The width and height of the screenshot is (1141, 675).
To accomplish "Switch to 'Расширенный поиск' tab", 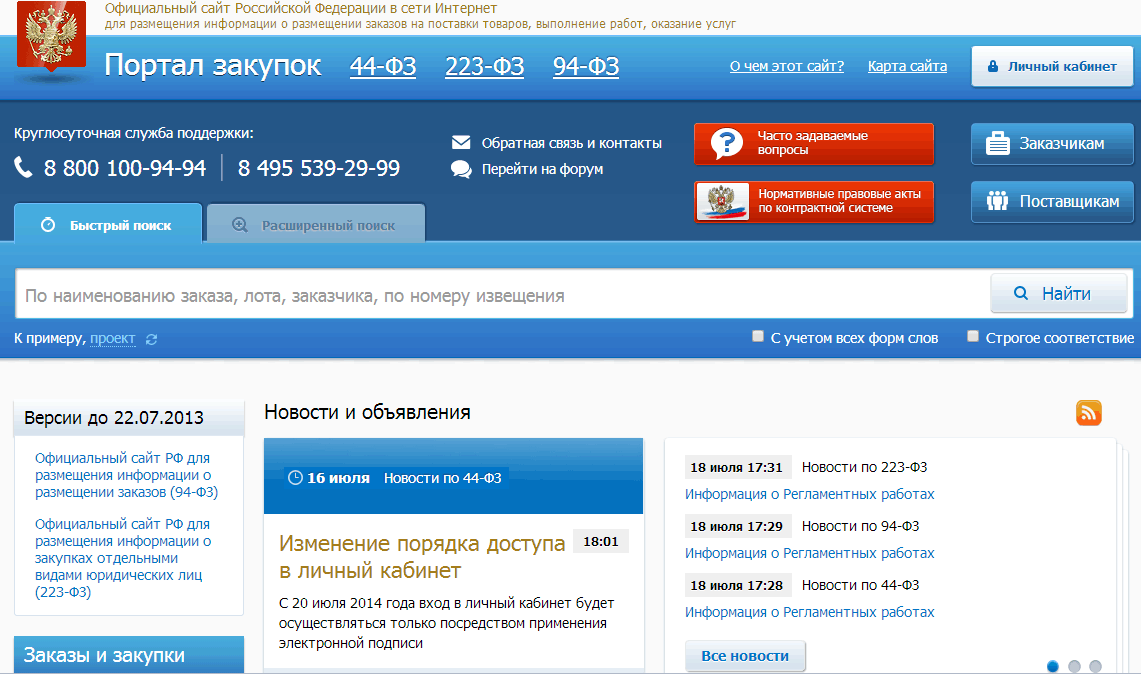I will pyautogui.click(x=316, y=225).
